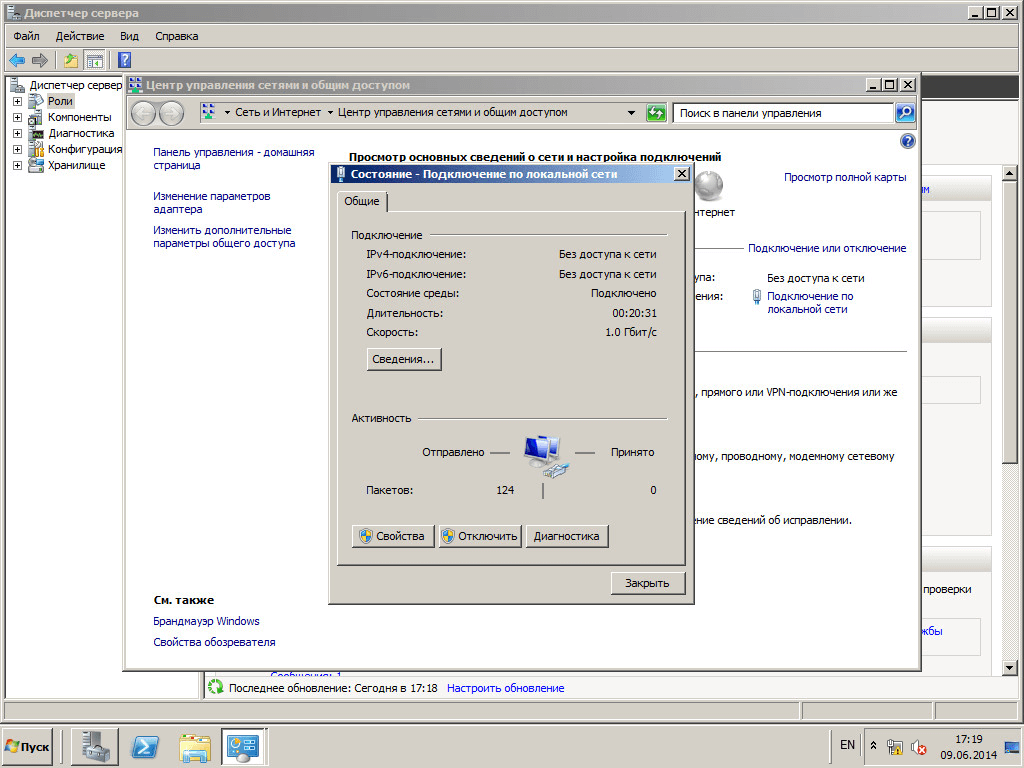Click the blue help icon in toolbar
This screenshot has width=1024, height=768.
(x=125, y=60)
